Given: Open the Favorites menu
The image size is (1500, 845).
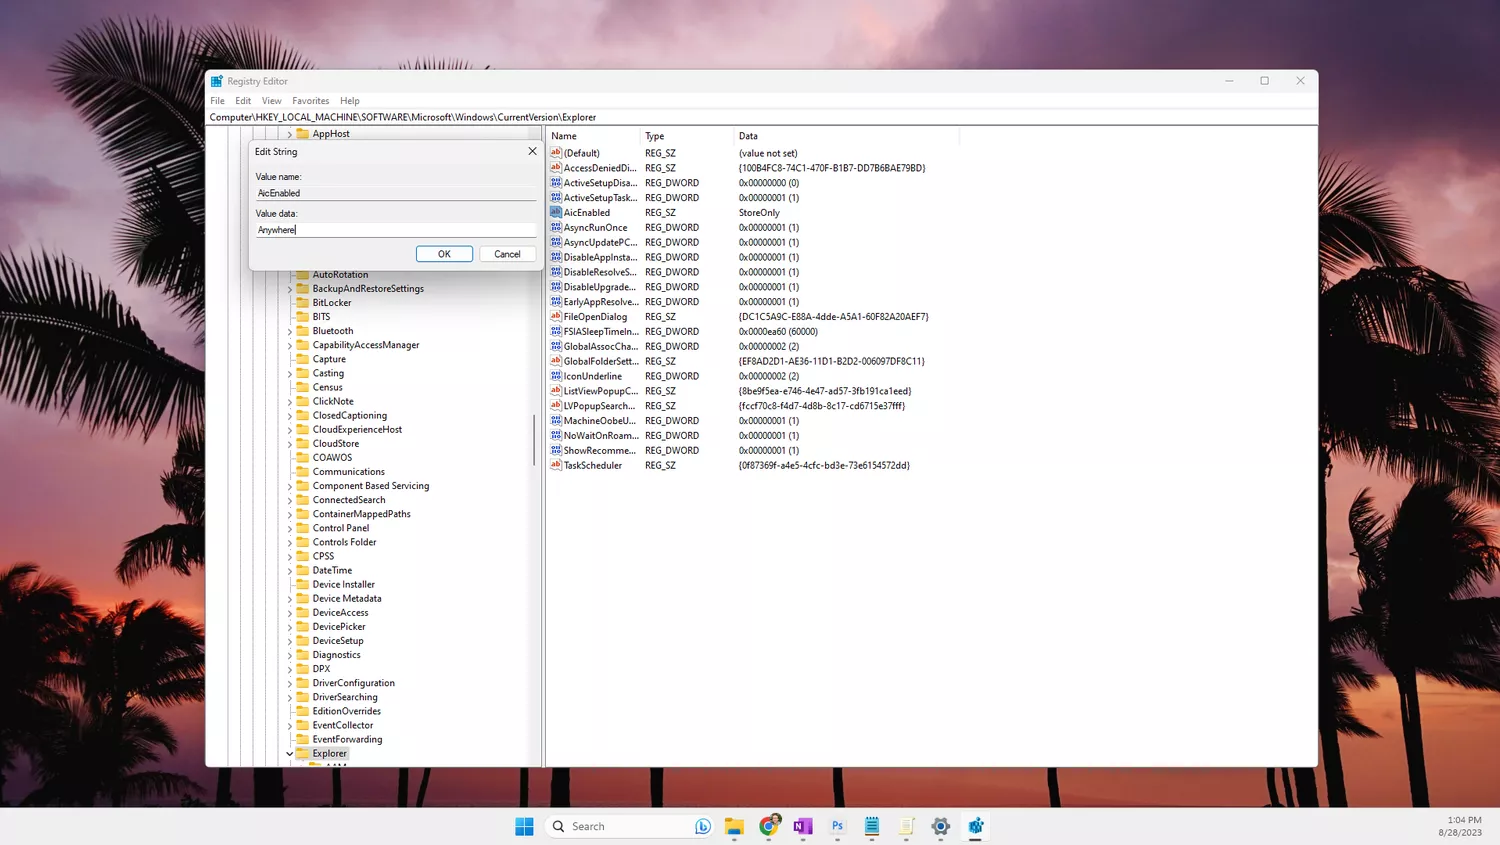Looking at the screenshot, I should 310,101.
